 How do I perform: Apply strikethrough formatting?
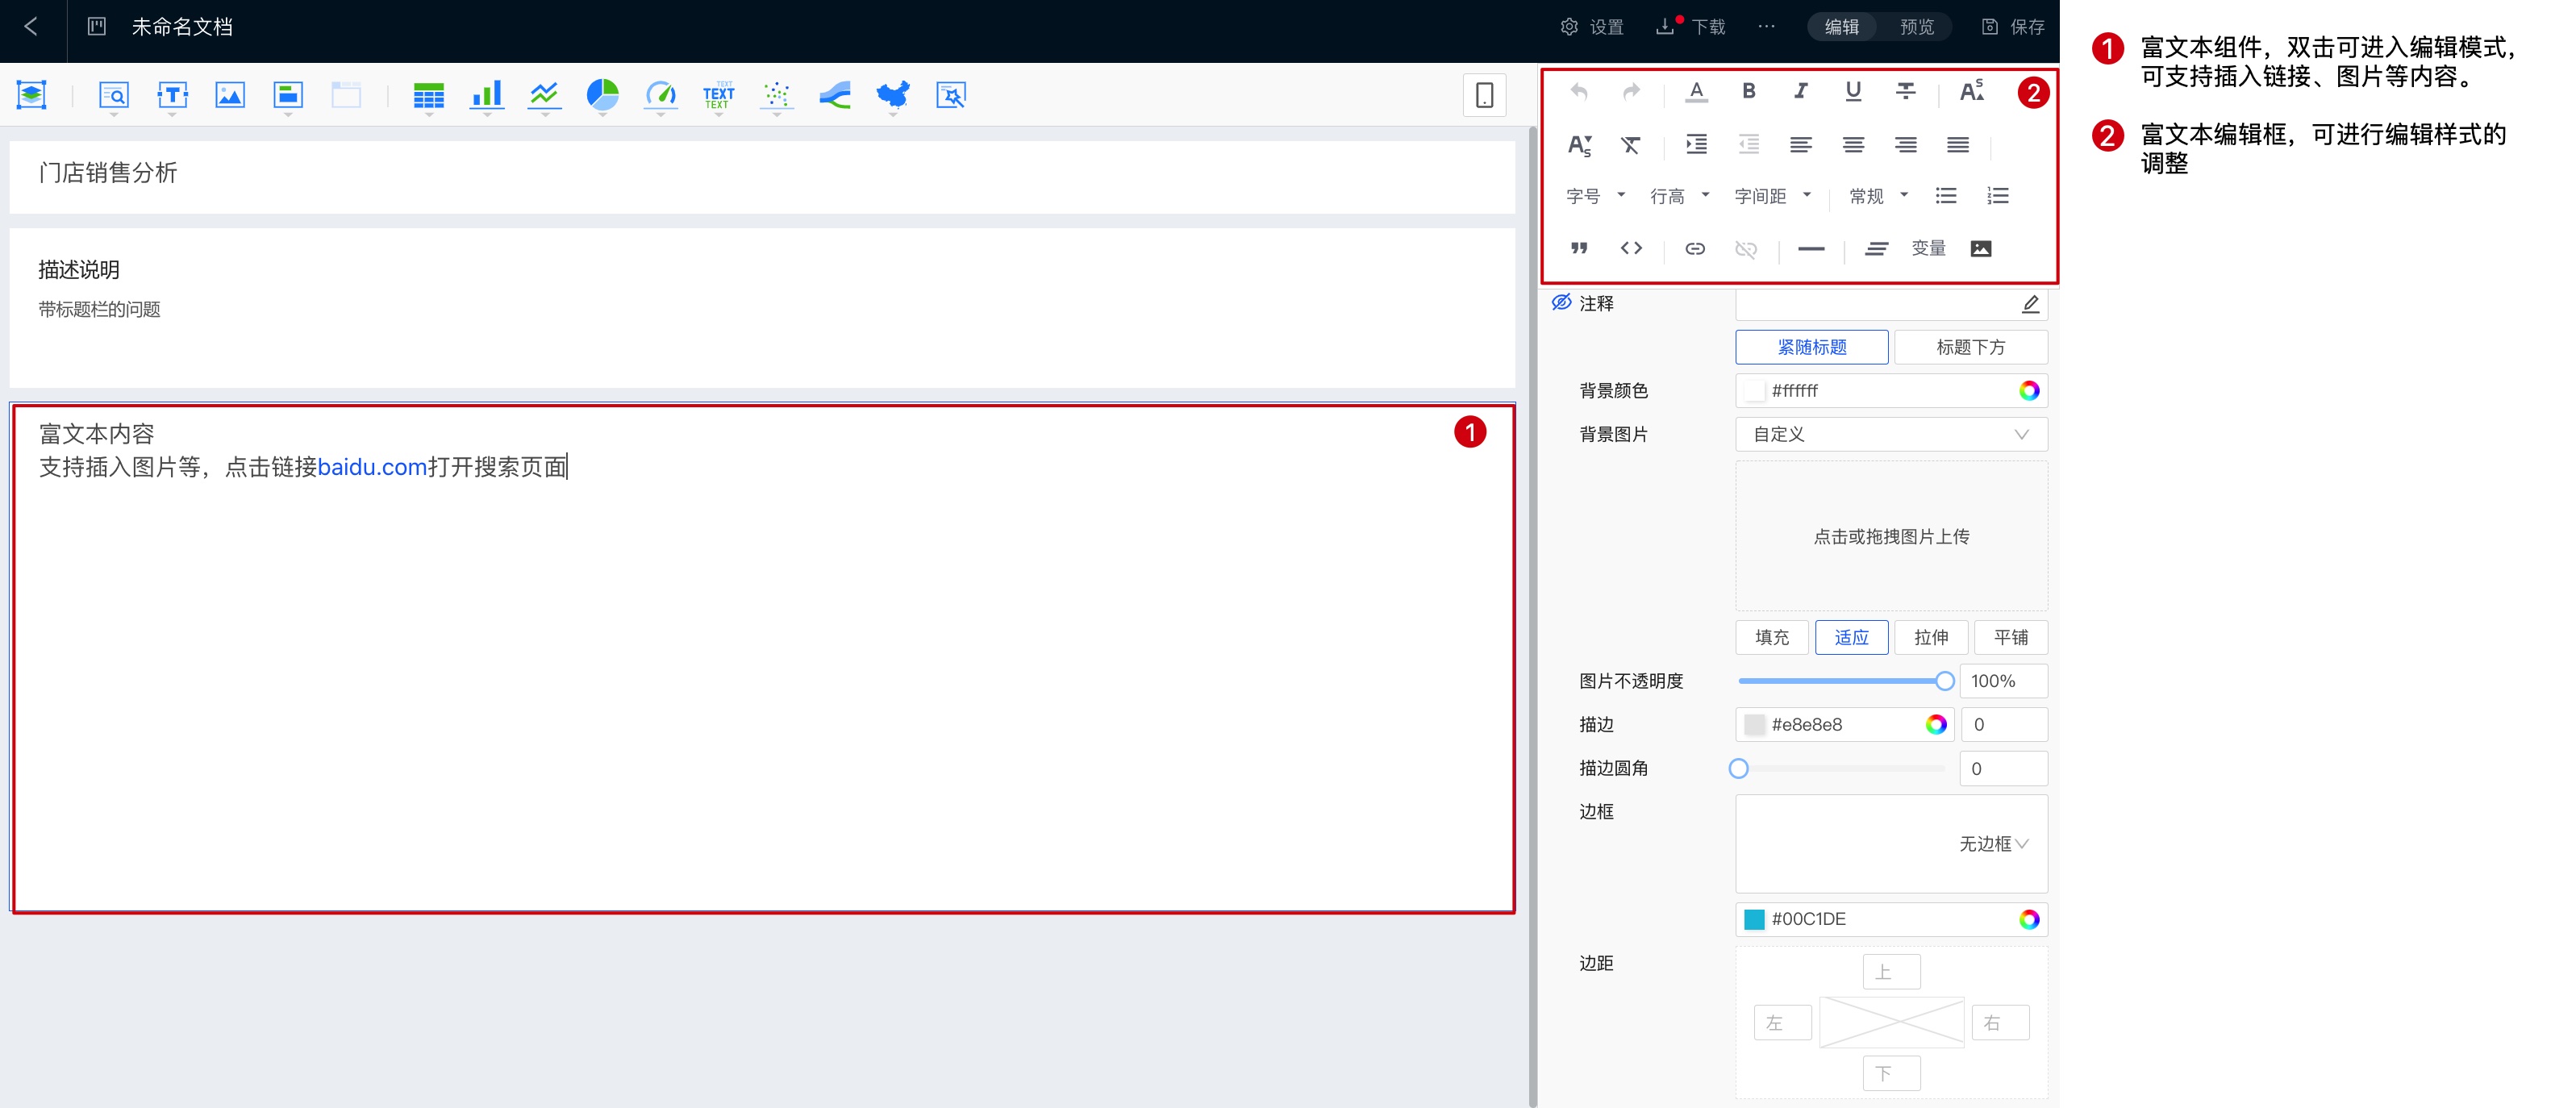[1906, 91]
